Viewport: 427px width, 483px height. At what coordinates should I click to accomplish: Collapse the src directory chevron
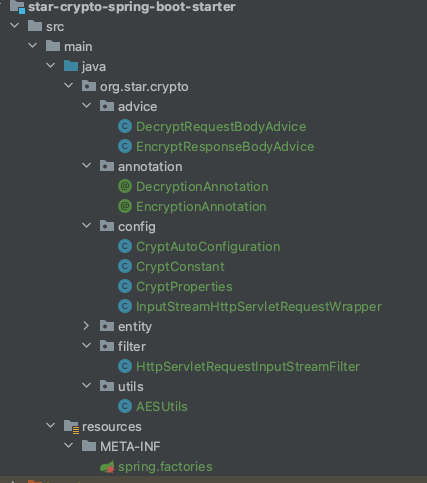click(x=15, y=25)
